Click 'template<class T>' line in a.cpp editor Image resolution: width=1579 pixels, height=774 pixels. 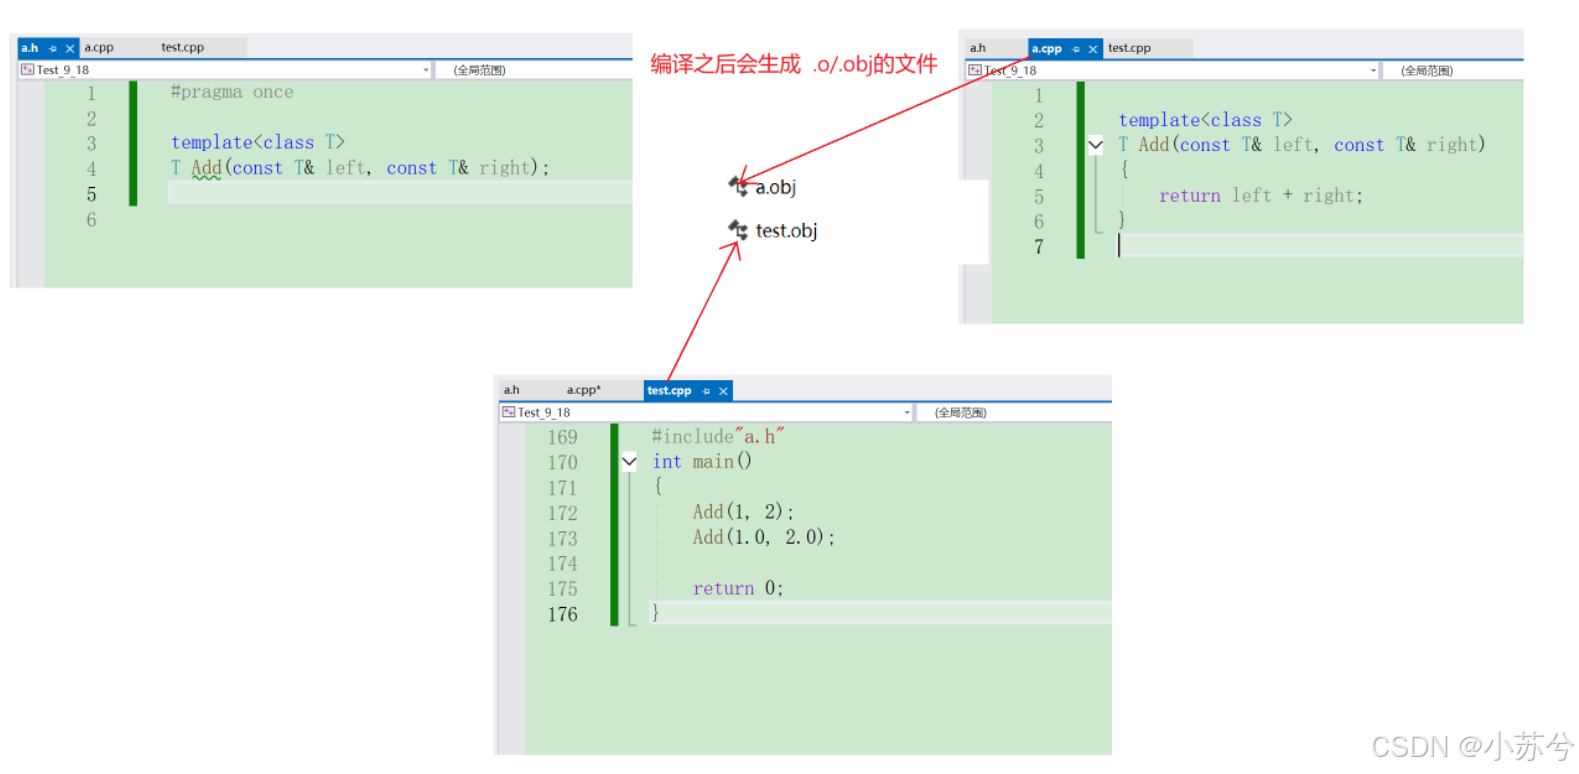tap(1205, 120)
